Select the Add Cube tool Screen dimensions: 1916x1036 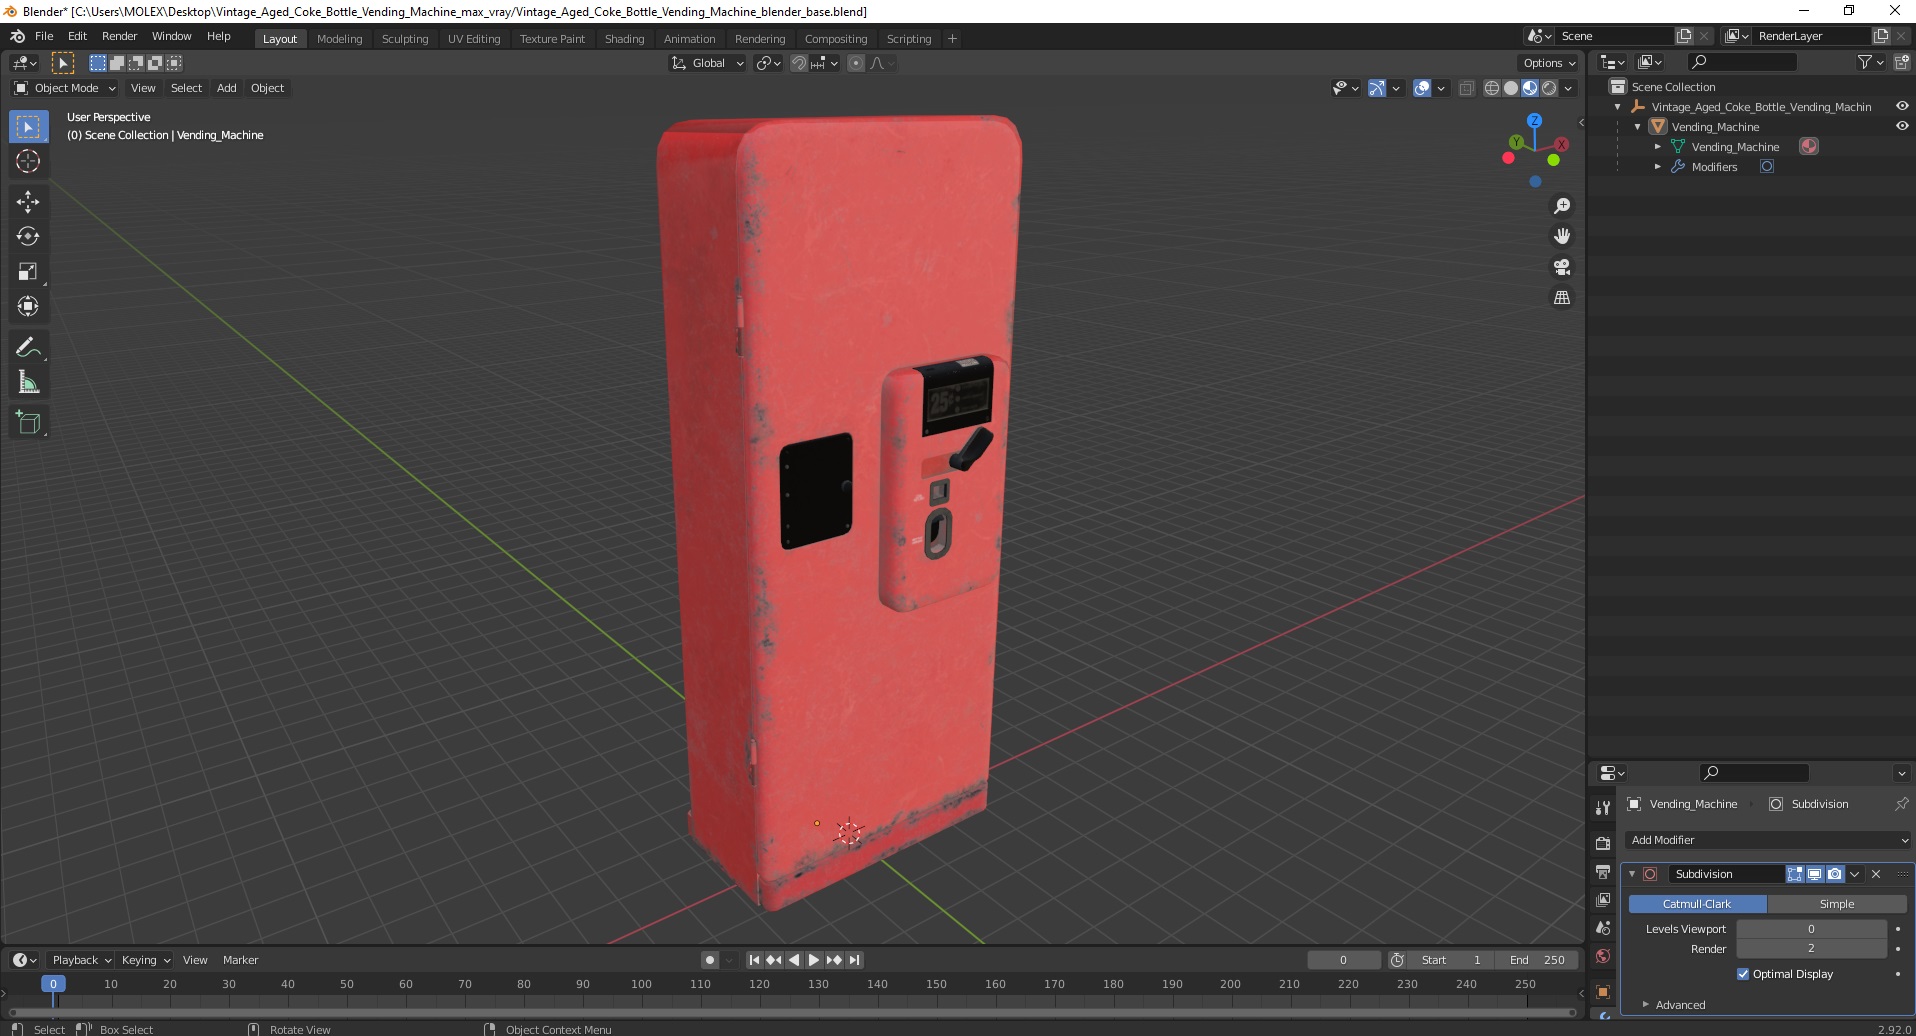[x=28, y=423]
